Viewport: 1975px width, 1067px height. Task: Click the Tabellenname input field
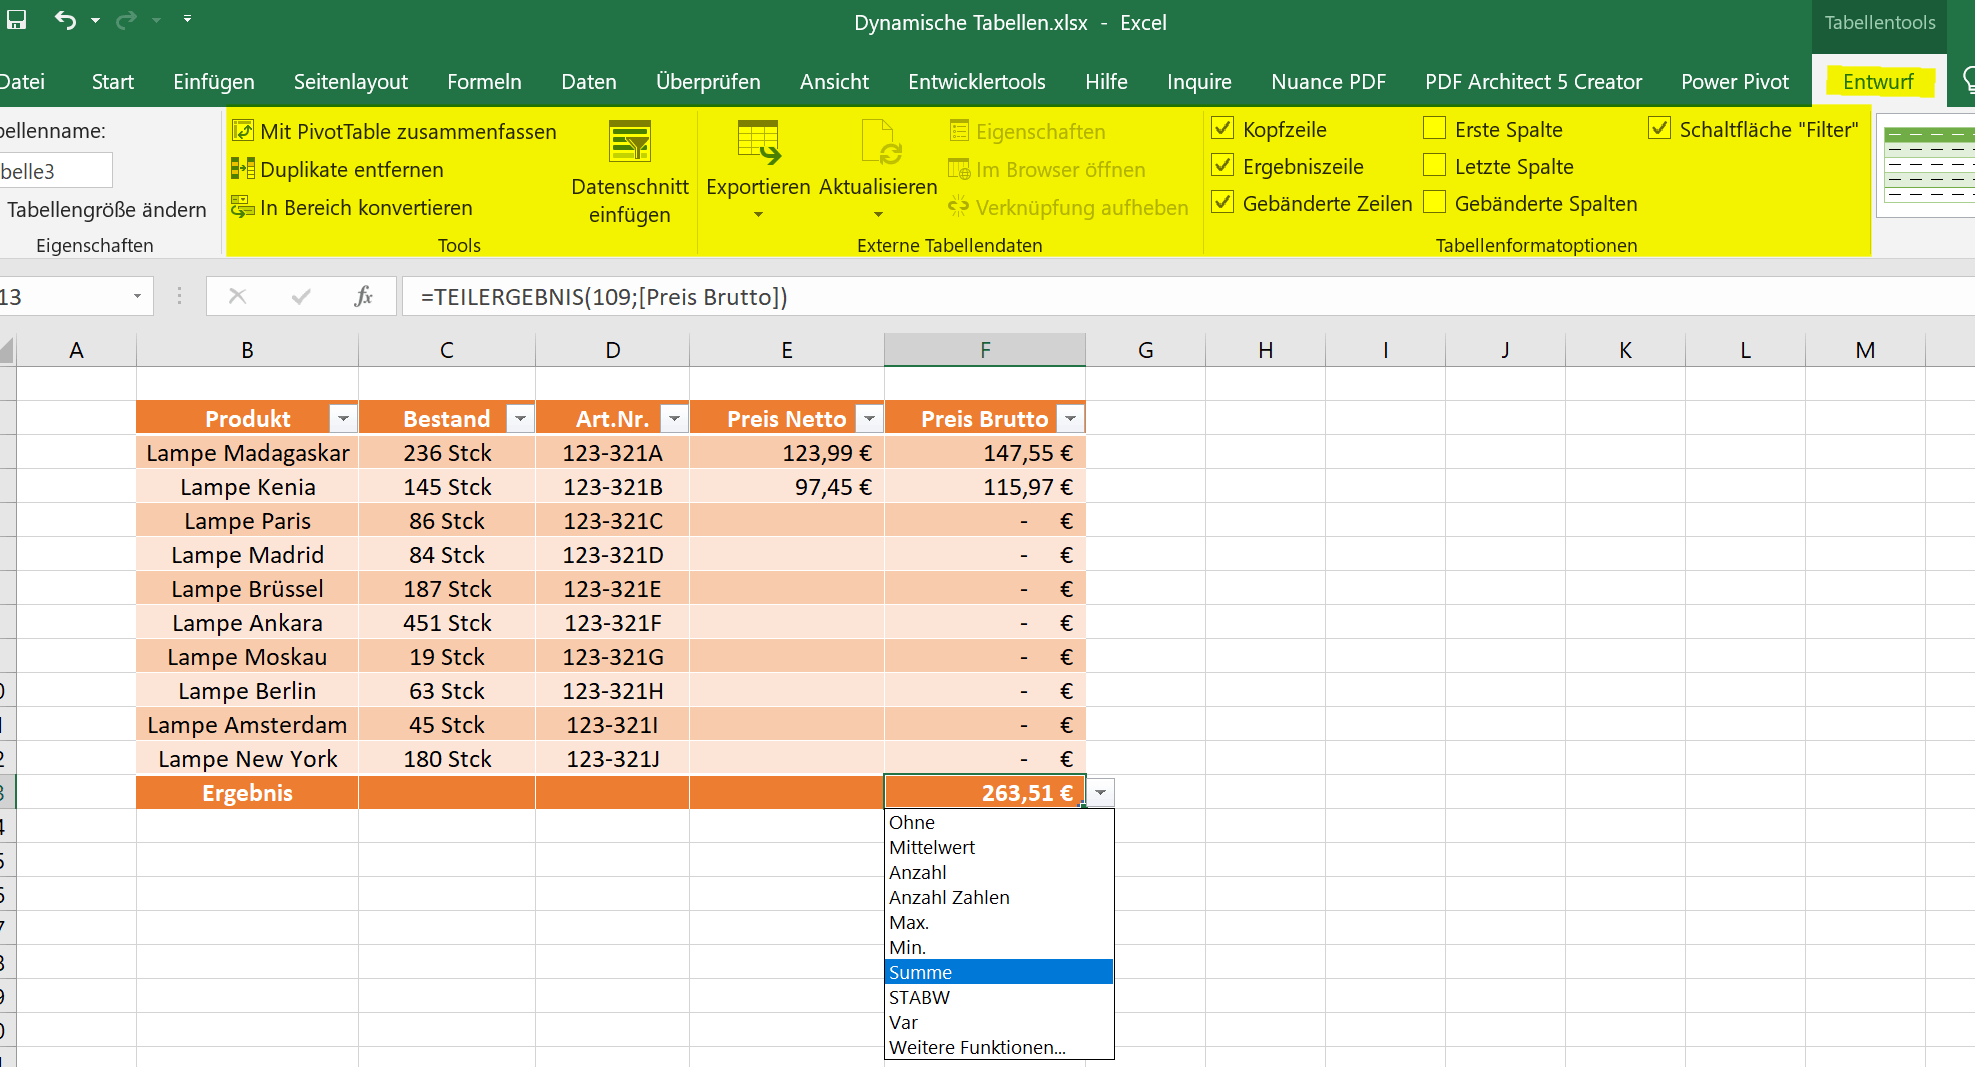pos(55,171)
